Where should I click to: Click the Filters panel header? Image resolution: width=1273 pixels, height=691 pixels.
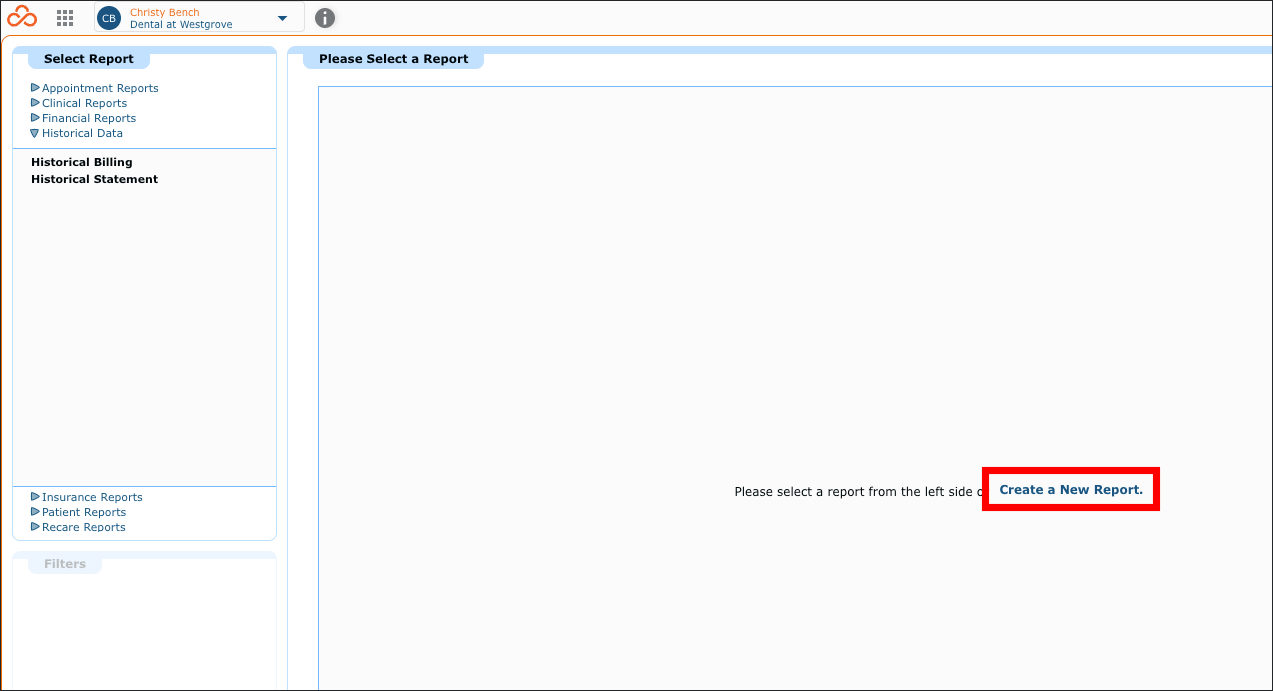tap(65, 564)
